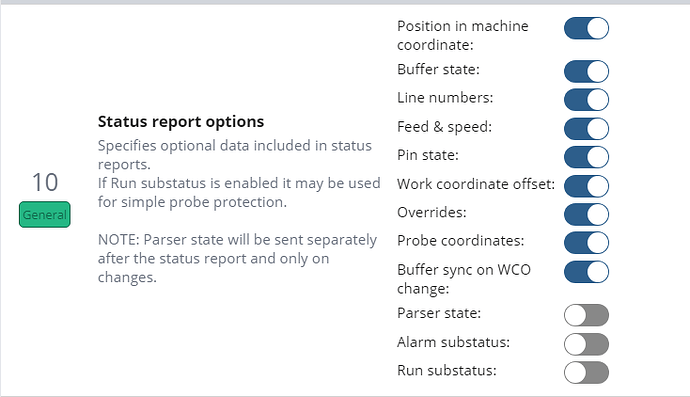Switch off the Pin state toggle
Viewport: 690px width, 397px height.
click(586, 157)
